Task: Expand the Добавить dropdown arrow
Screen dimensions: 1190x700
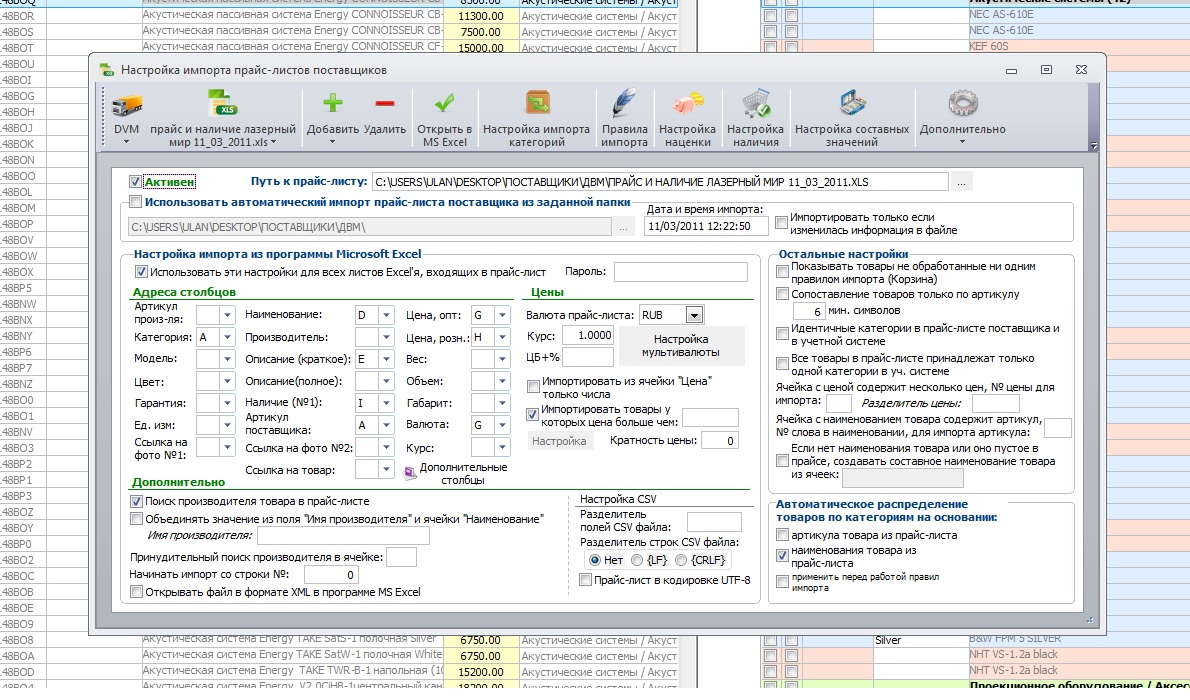Action: [332, 142]
